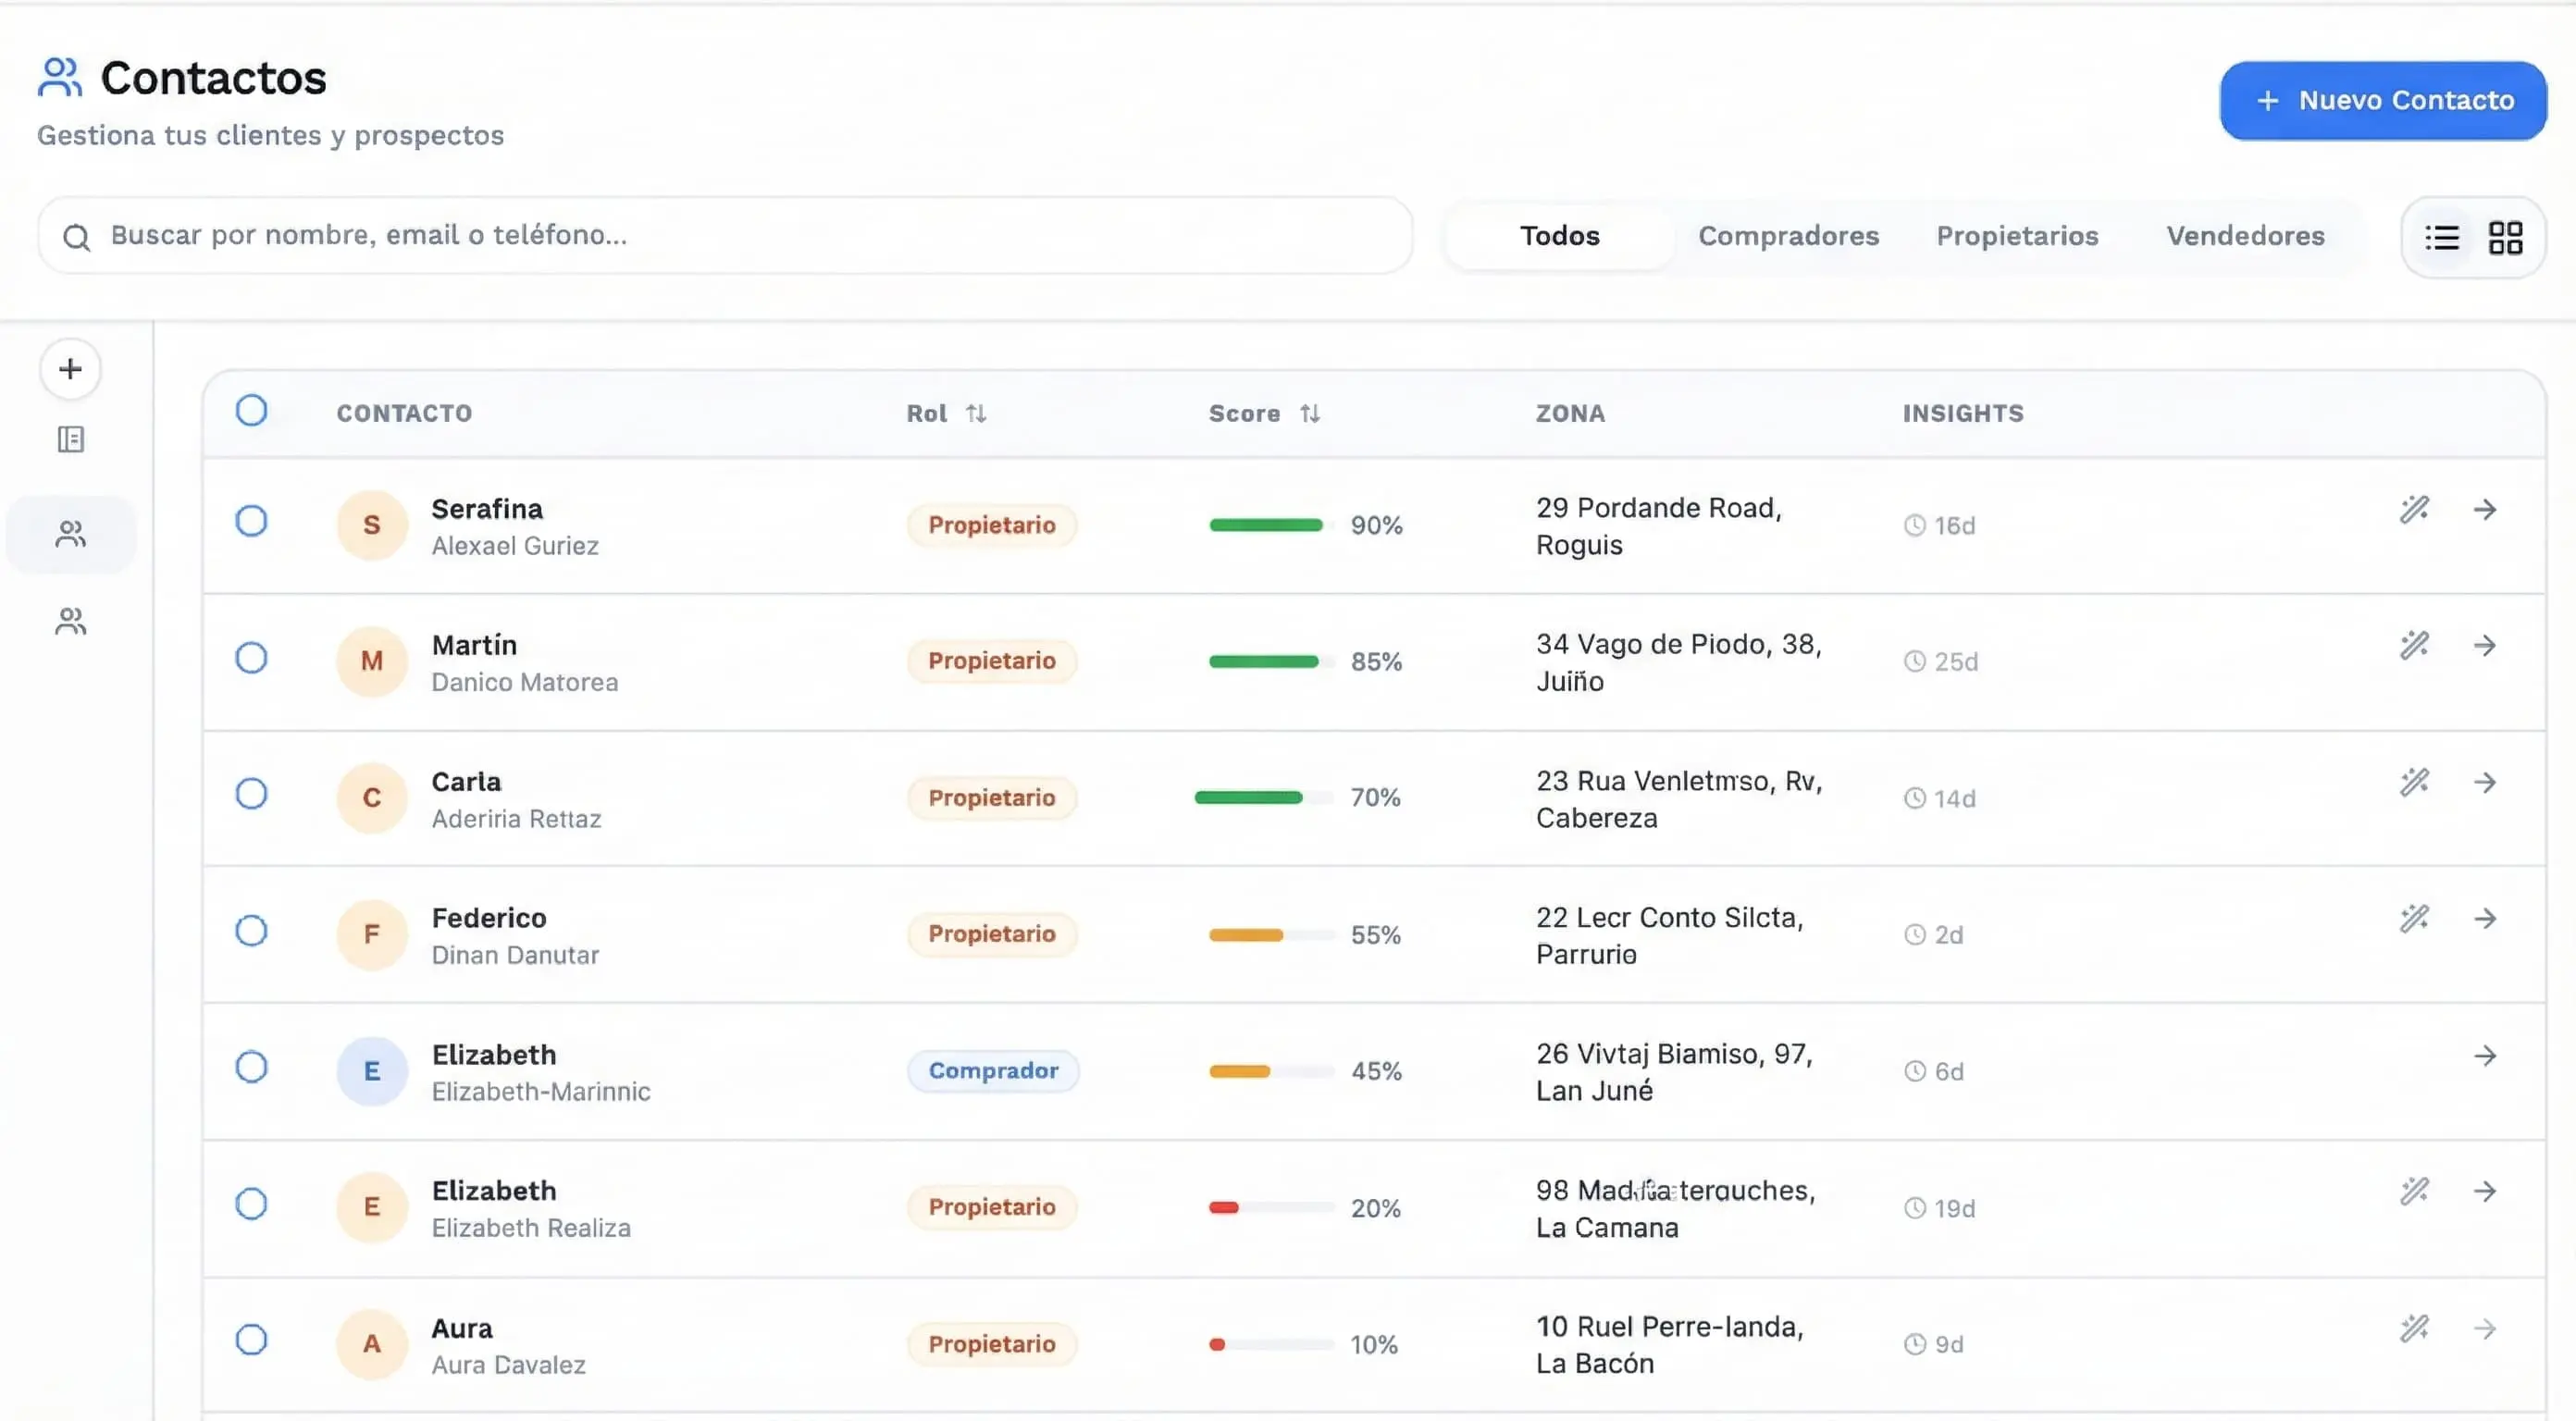Expand Federico's row with the right arrow
Image resolution: width=2576 pixels, height=1421 pixels.
[2487, 919]
